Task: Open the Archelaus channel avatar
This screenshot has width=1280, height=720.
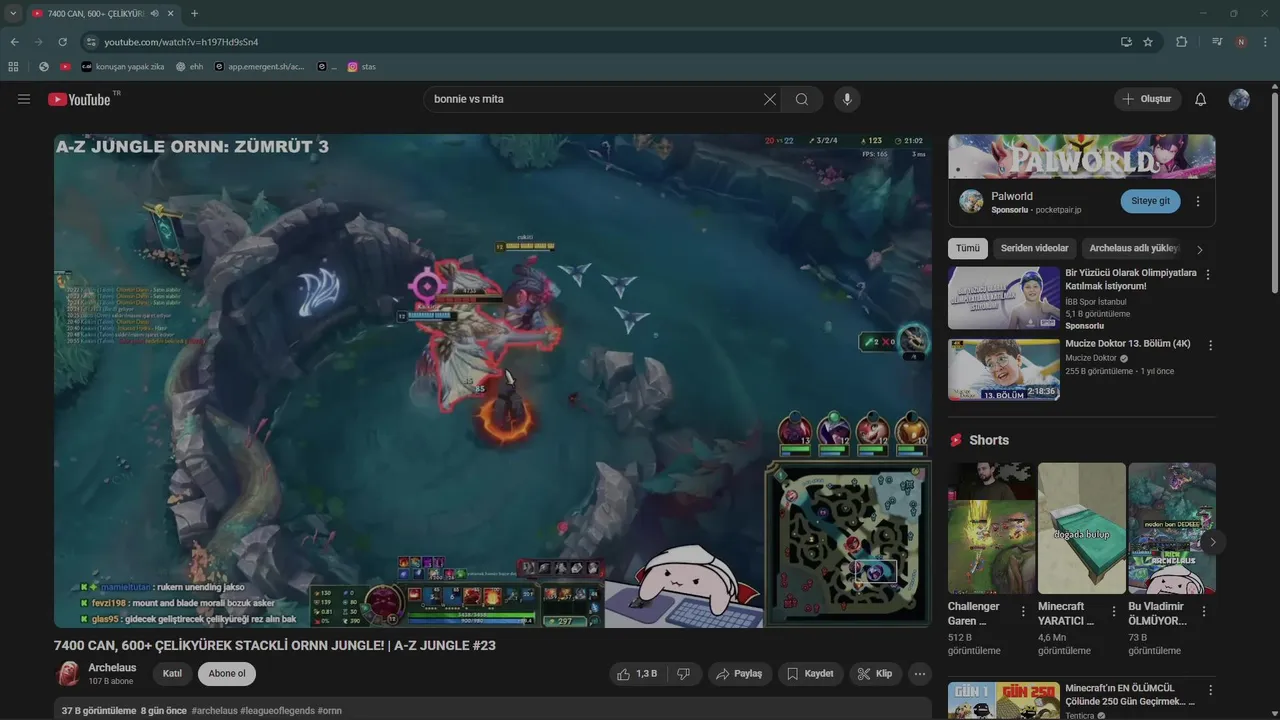Action: [68, 674]
